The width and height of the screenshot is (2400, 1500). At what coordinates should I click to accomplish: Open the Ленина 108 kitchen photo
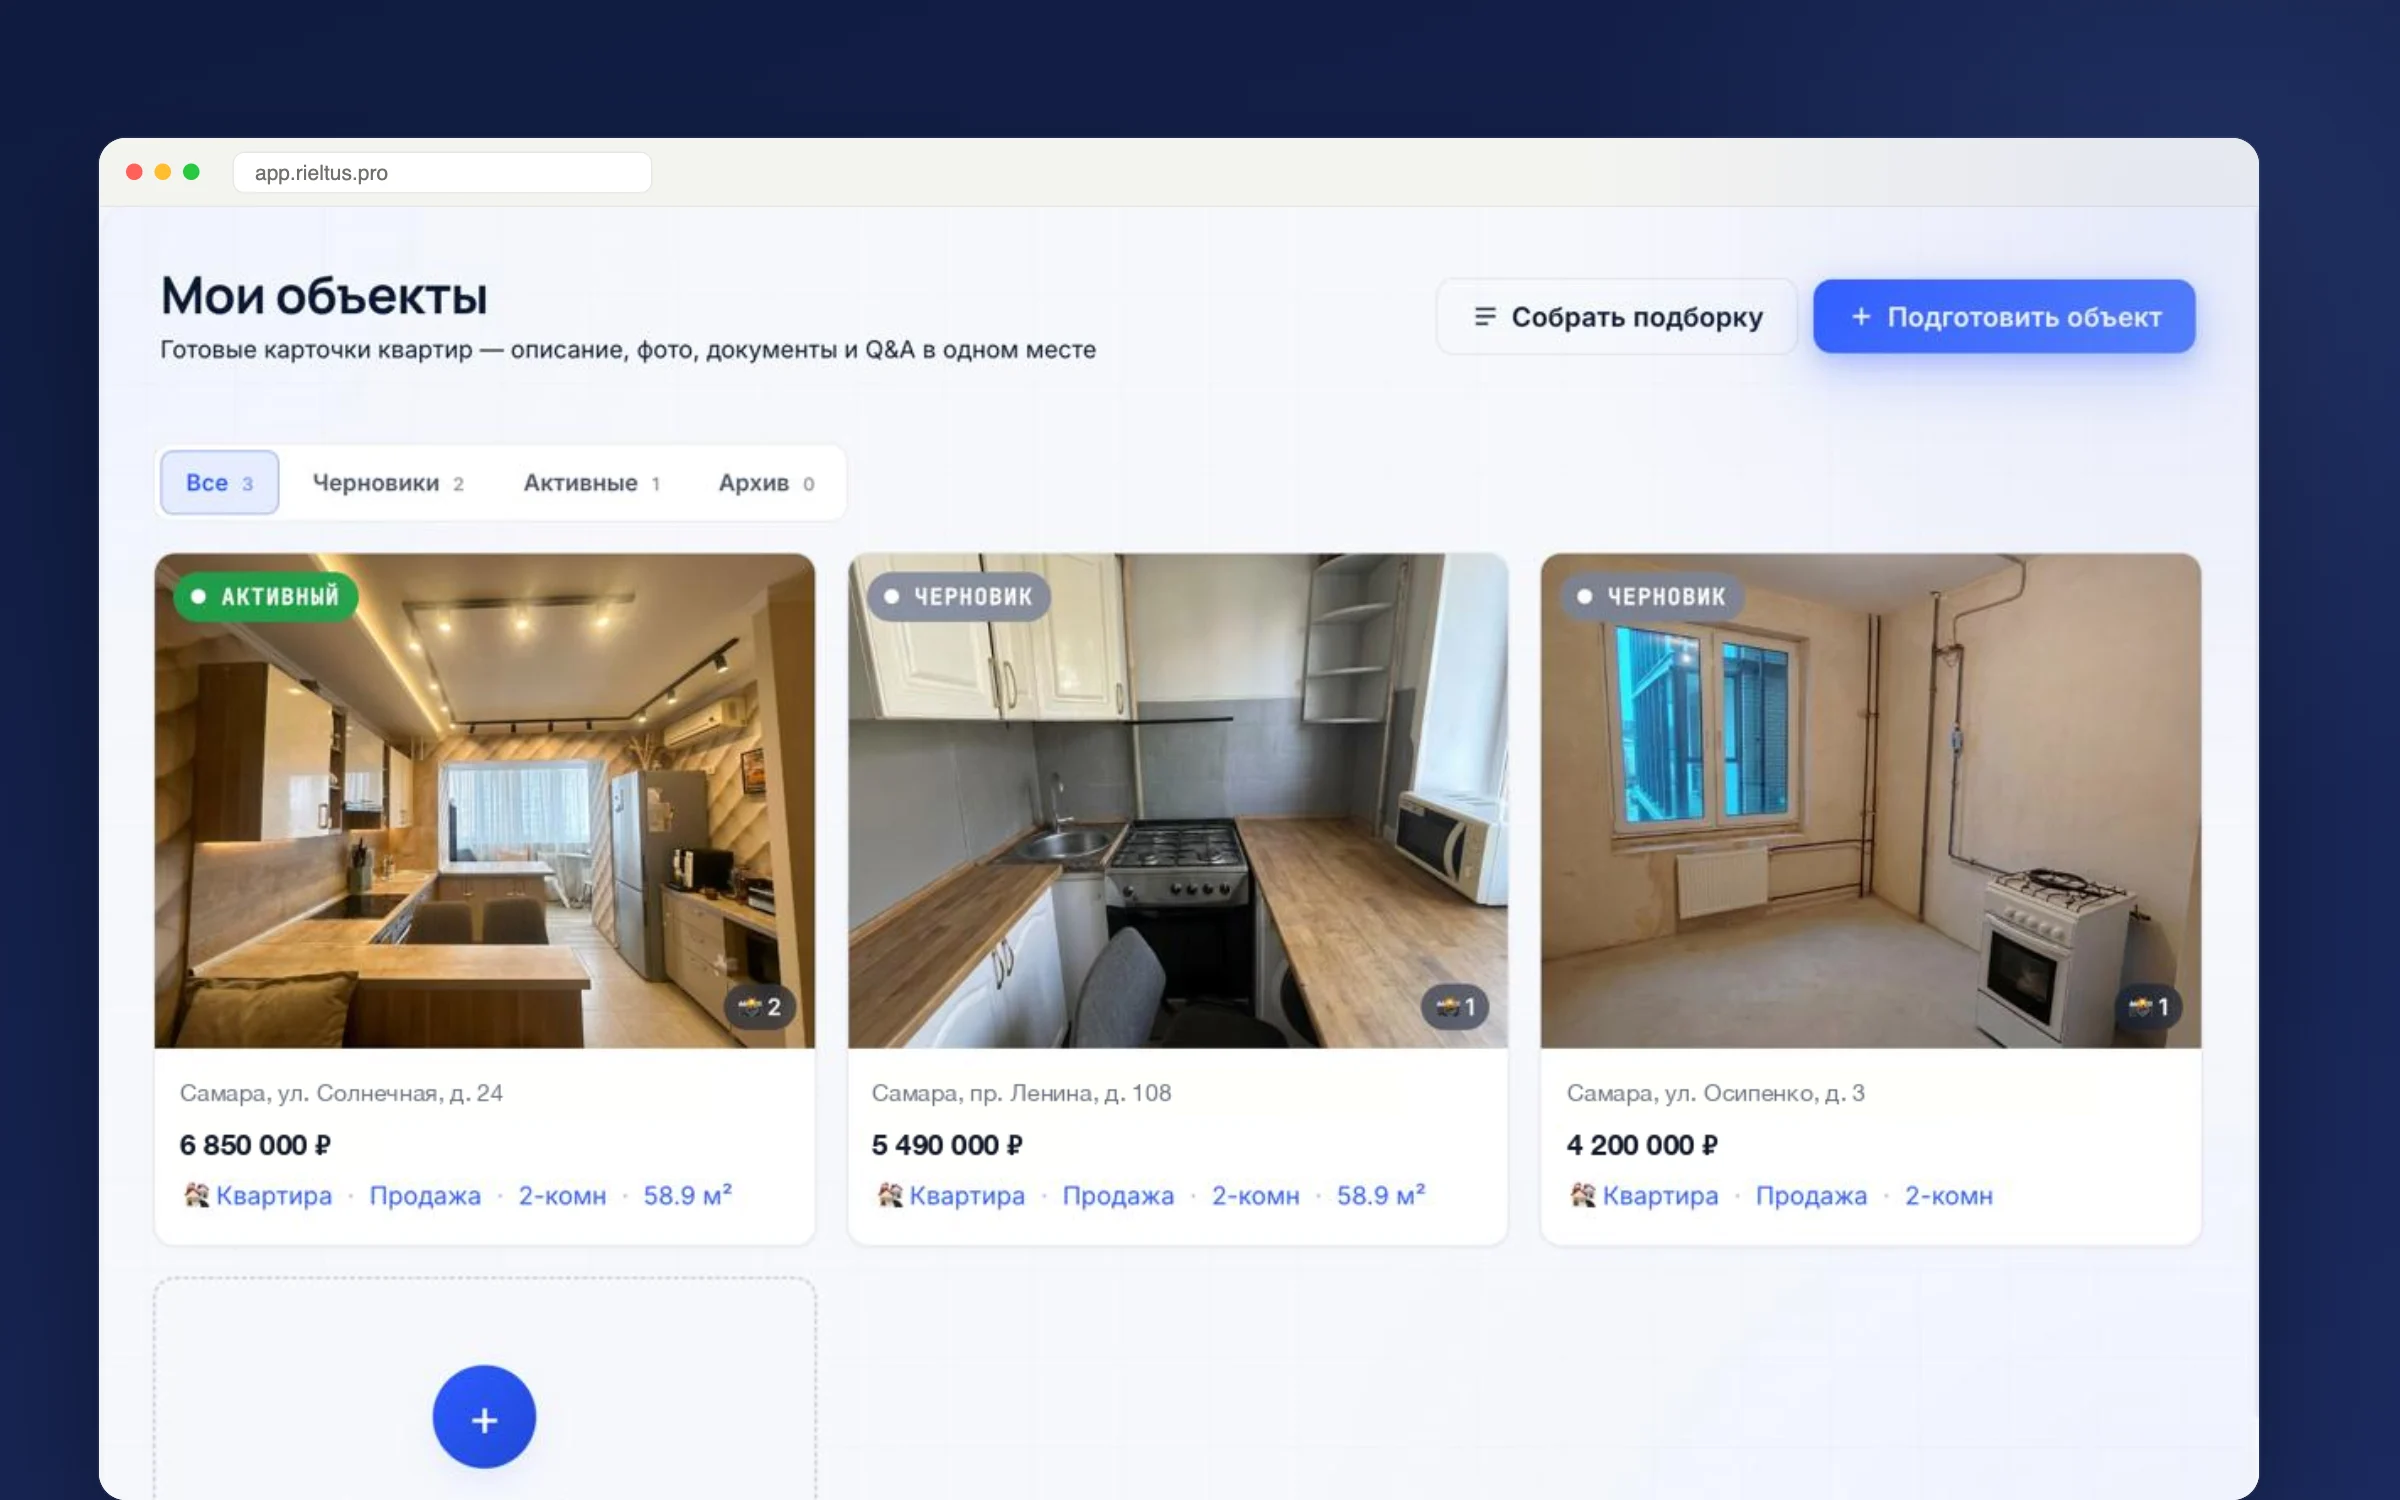(x=1178, y=801)
